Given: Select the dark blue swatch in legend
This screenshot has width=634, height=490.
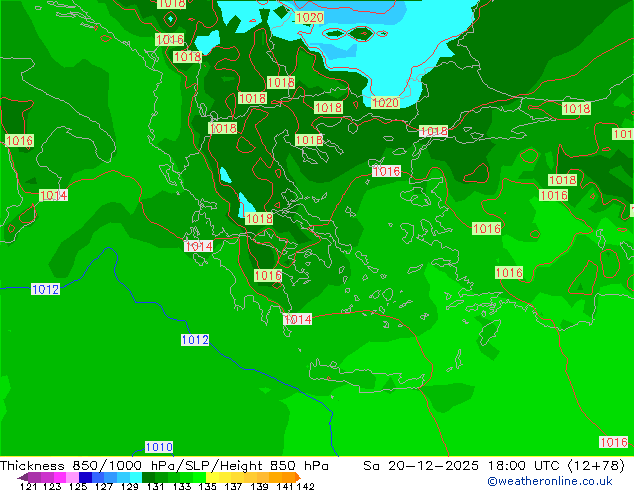Looking at the screenshot, I should [85, 477].
